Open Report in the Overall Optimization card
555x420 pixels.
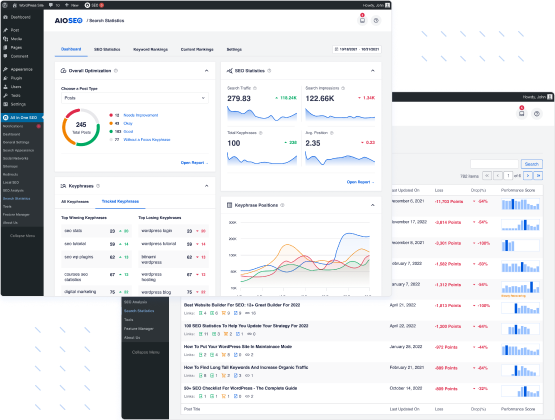click(x=194, y=163)
